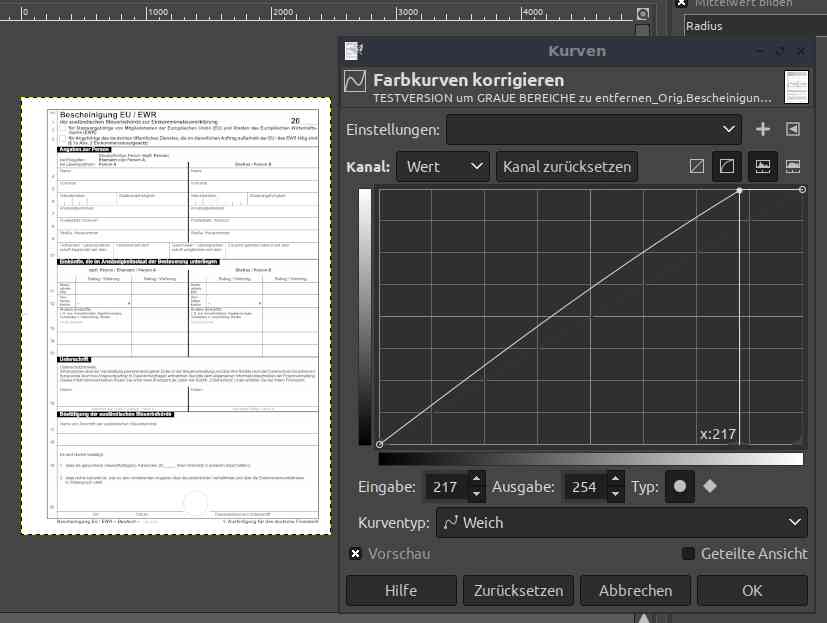The width and height of the screenshot is (827, 623).
Task: Open the settings menu arrow icon
Action: [x=793, y=129]
